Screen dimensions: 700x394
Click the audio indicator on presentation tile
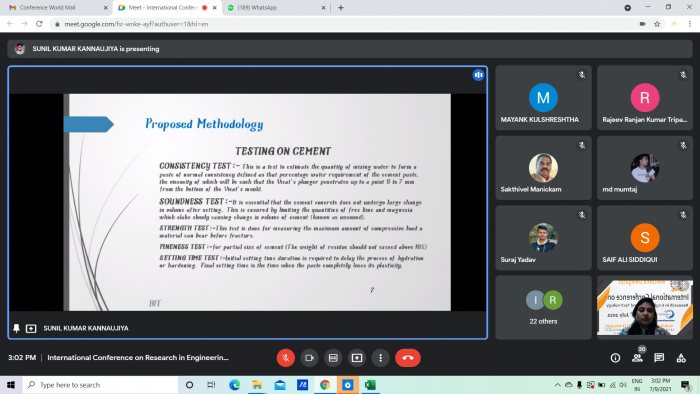coord(478,75)
